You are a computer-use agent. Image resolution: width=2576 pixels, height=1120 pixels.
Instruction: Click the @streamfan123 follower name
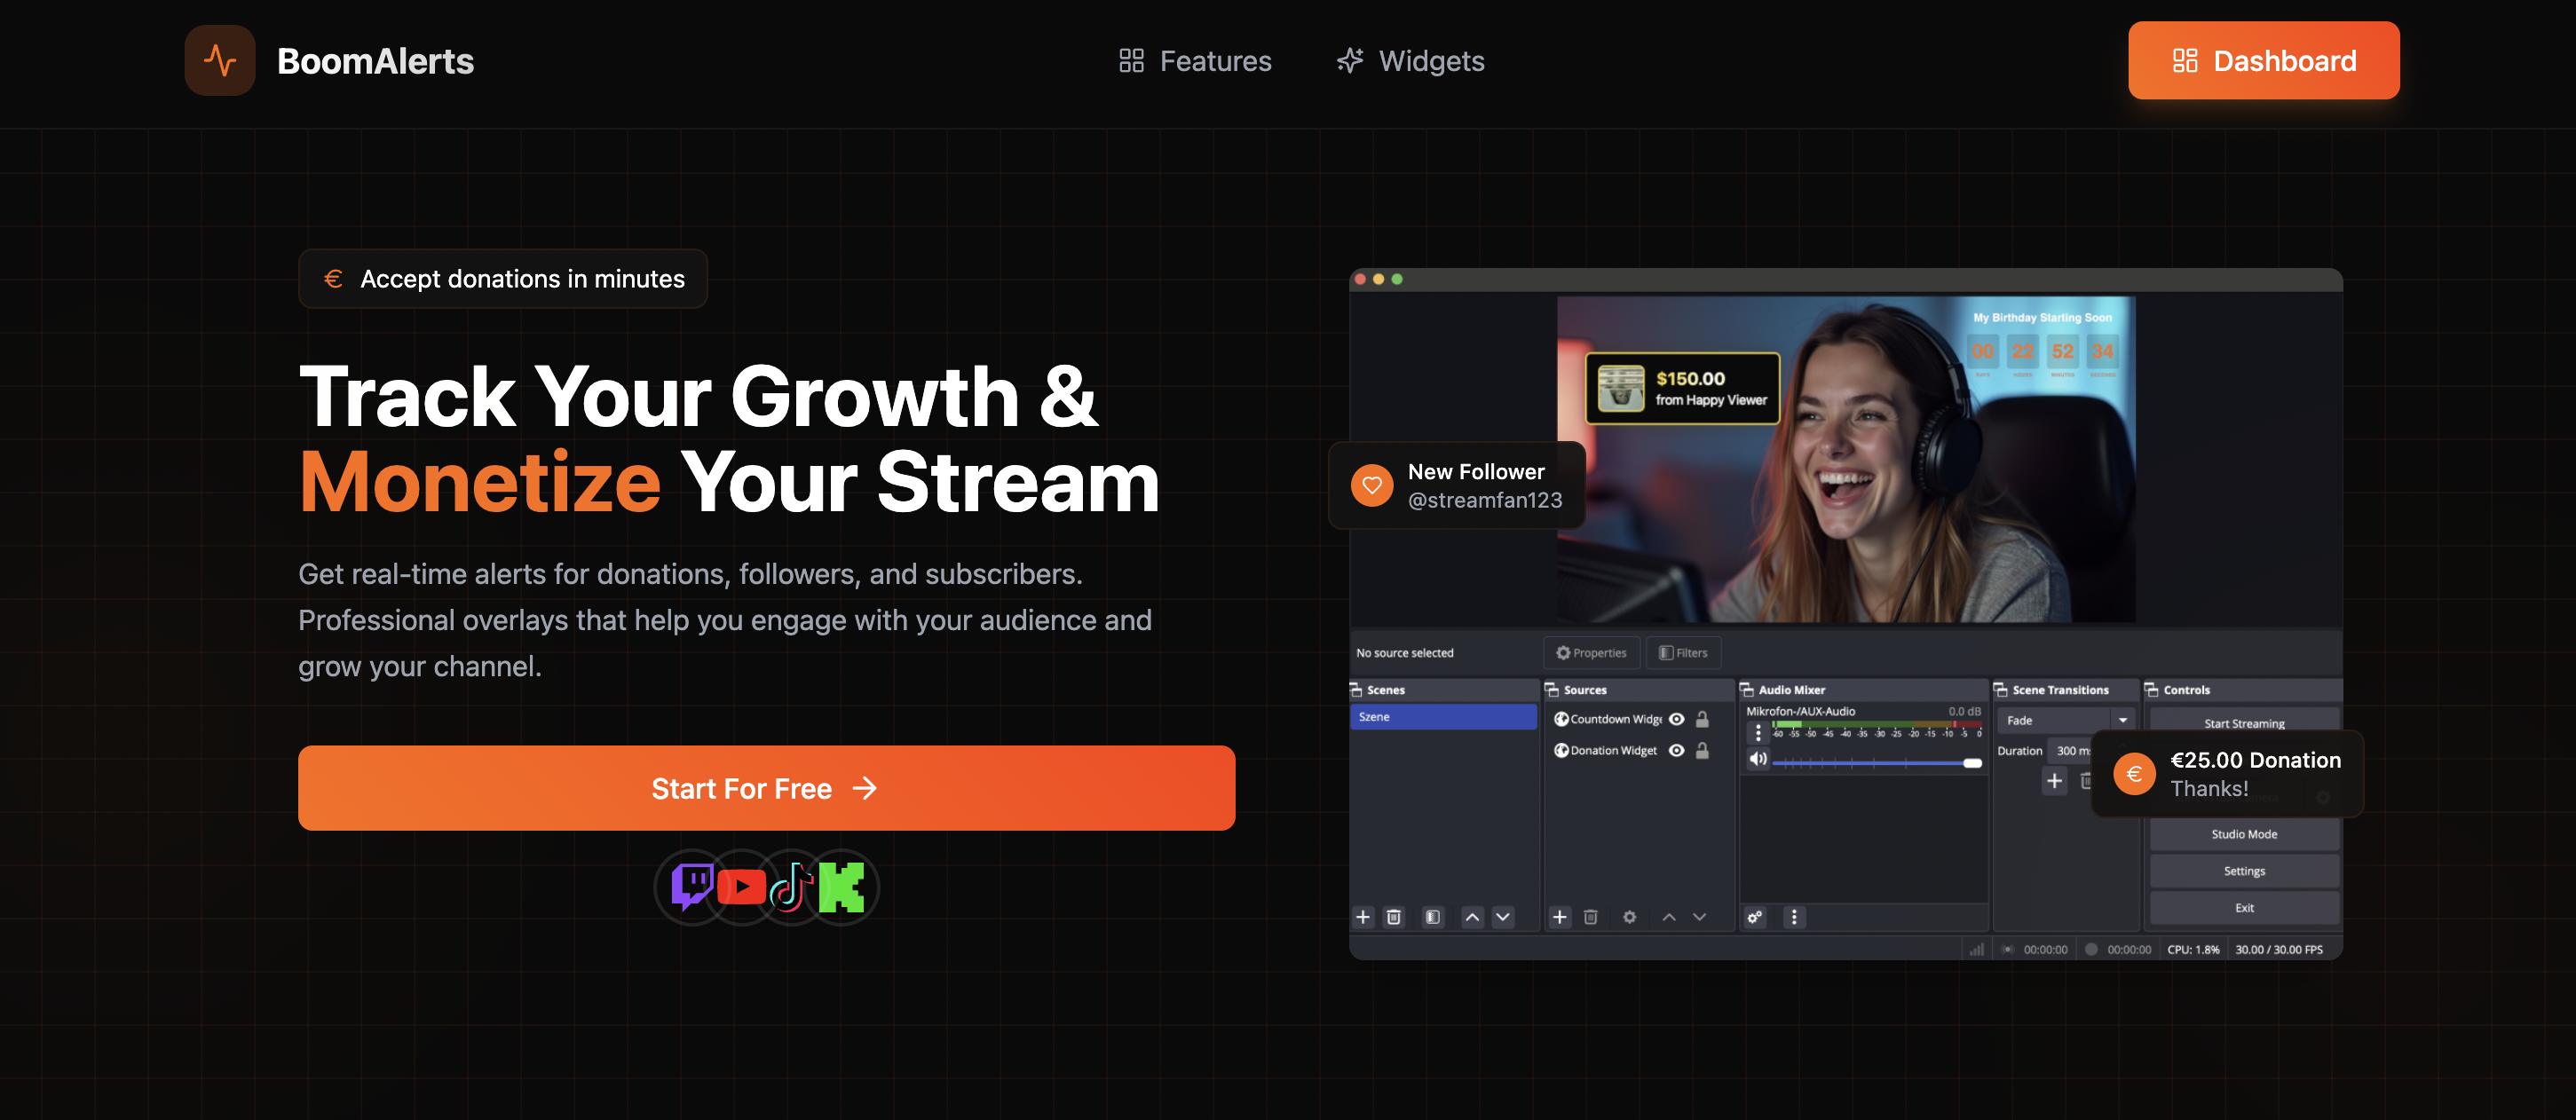pos(1485,500)
